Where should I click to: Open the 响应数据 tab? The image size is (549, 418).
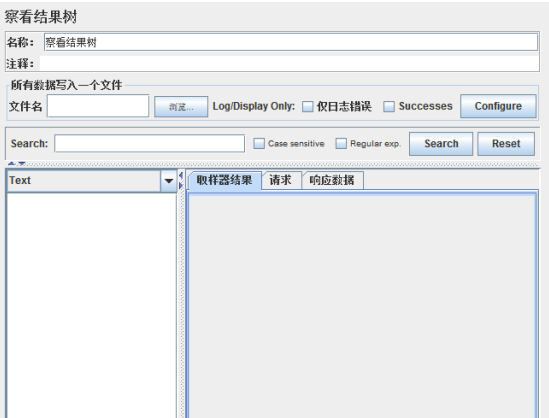click(x=332, y=180)
